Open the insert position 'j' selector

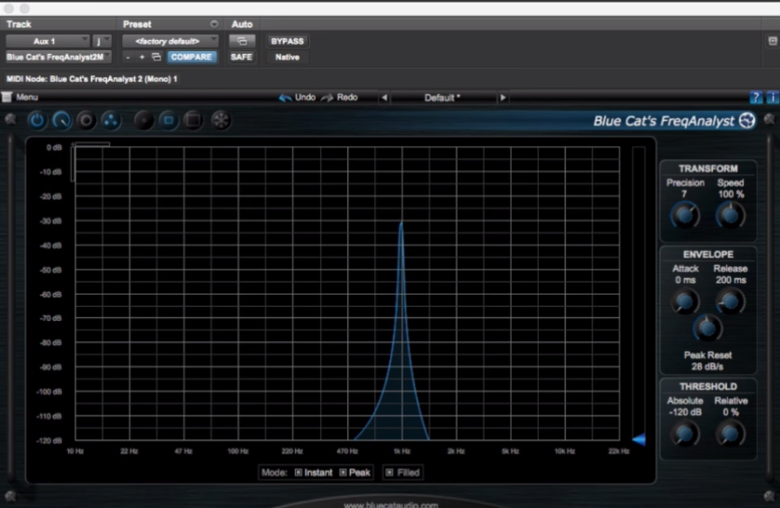[101, 41]
